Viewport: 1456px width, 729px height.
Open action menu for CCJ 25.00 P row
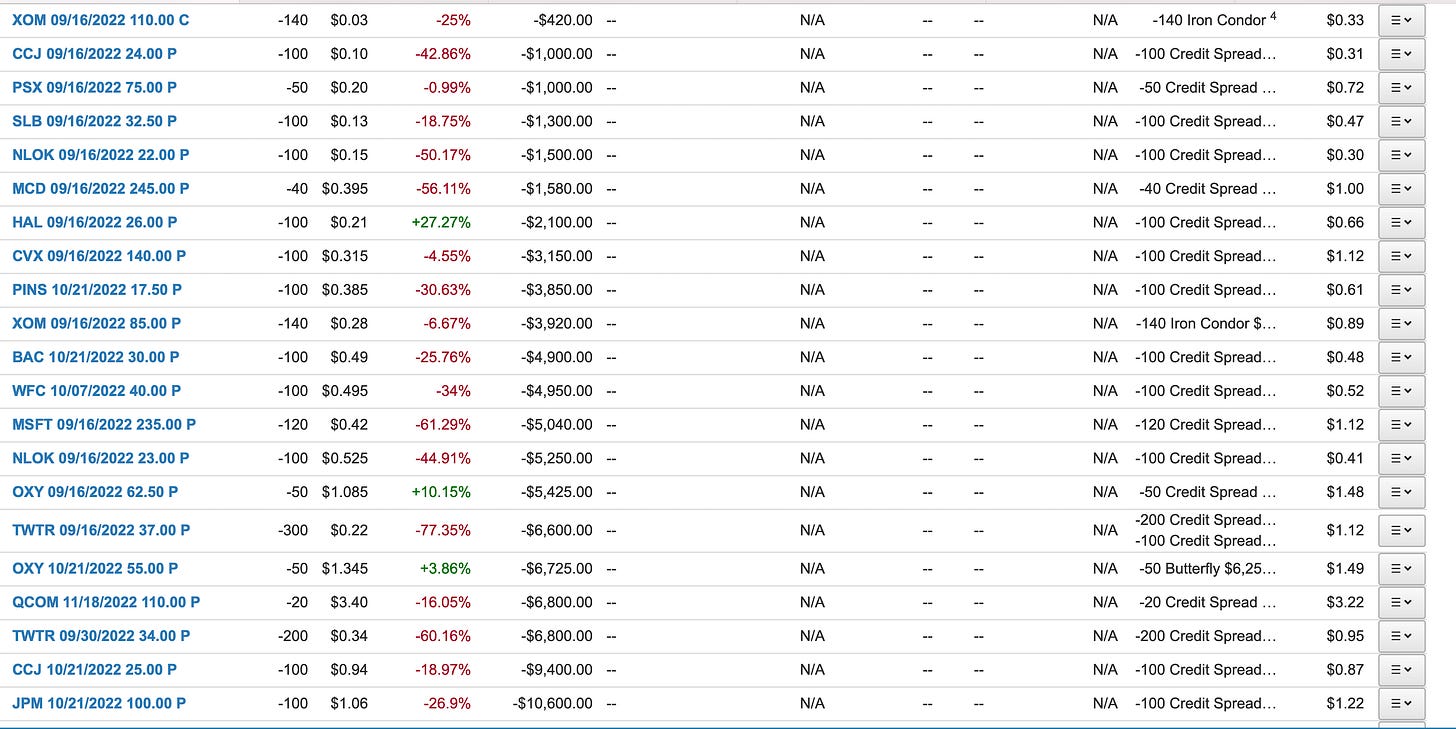coord(1401,669)
